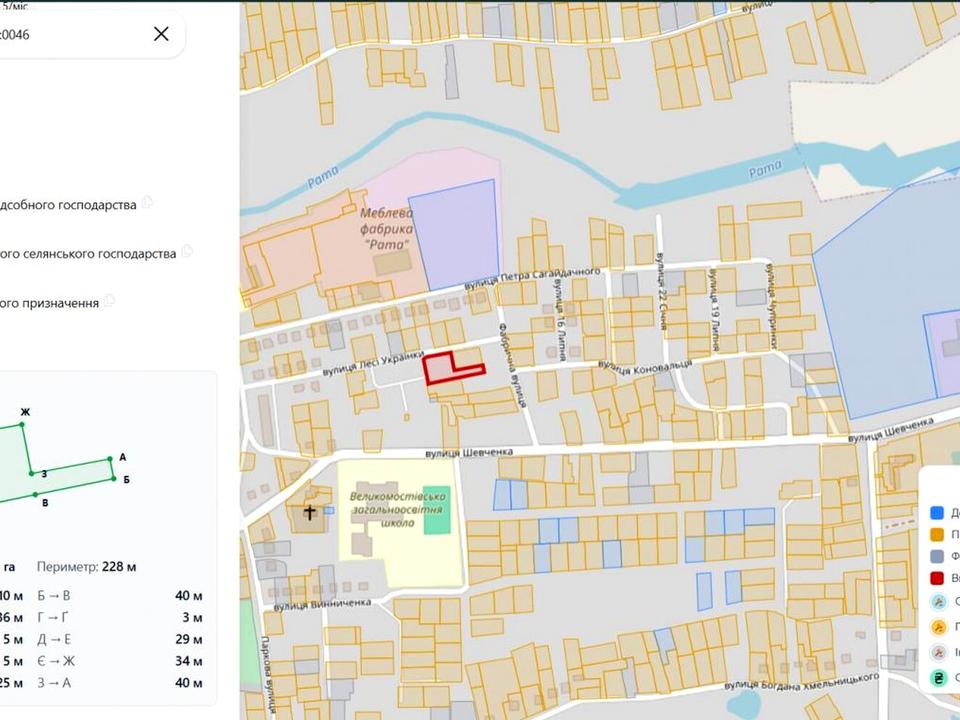Click the 'вулиця Винниченка' street label
Image resolution: width=960 pixels, height=720 pixels.
pyautogui.click(x=322, y=605)
